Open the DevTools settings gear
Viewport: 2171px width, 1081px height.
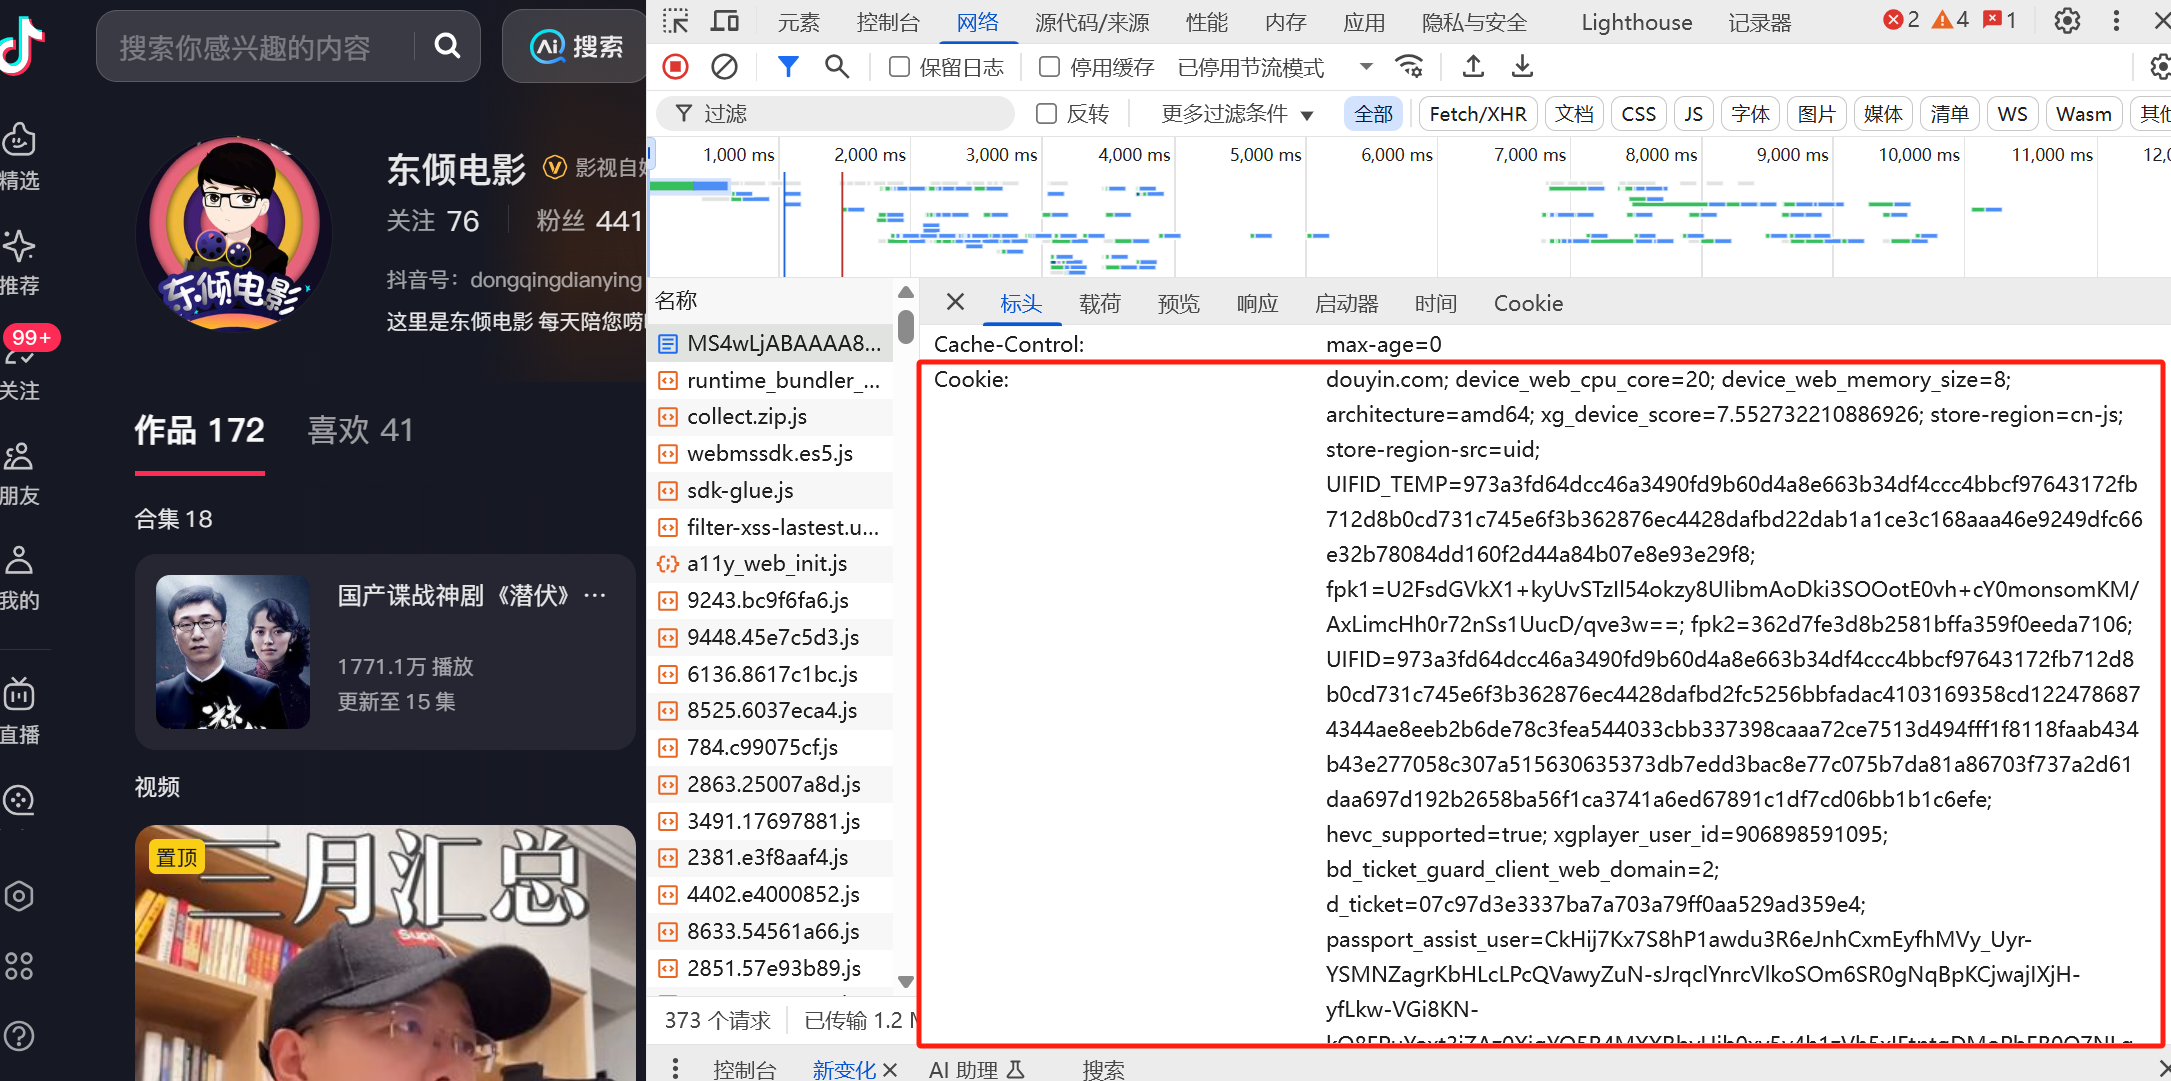pos(2067,21)
